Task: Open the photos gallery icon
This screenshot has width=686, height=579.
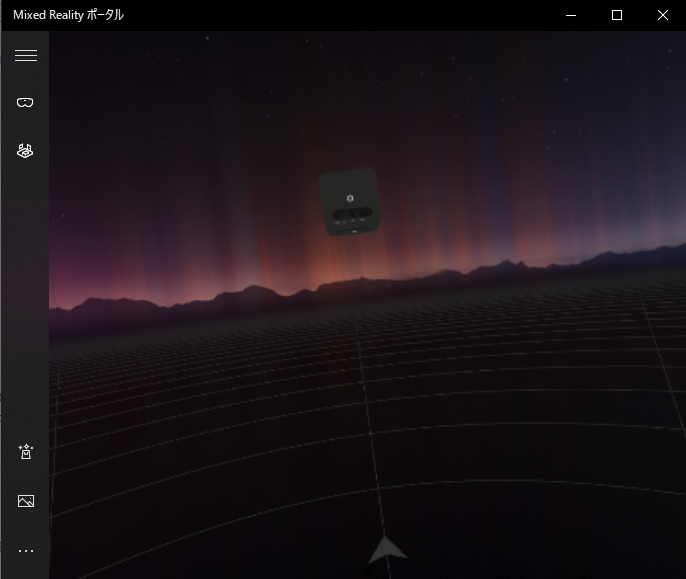Action: pyautogui.click(x=26, y=501)
